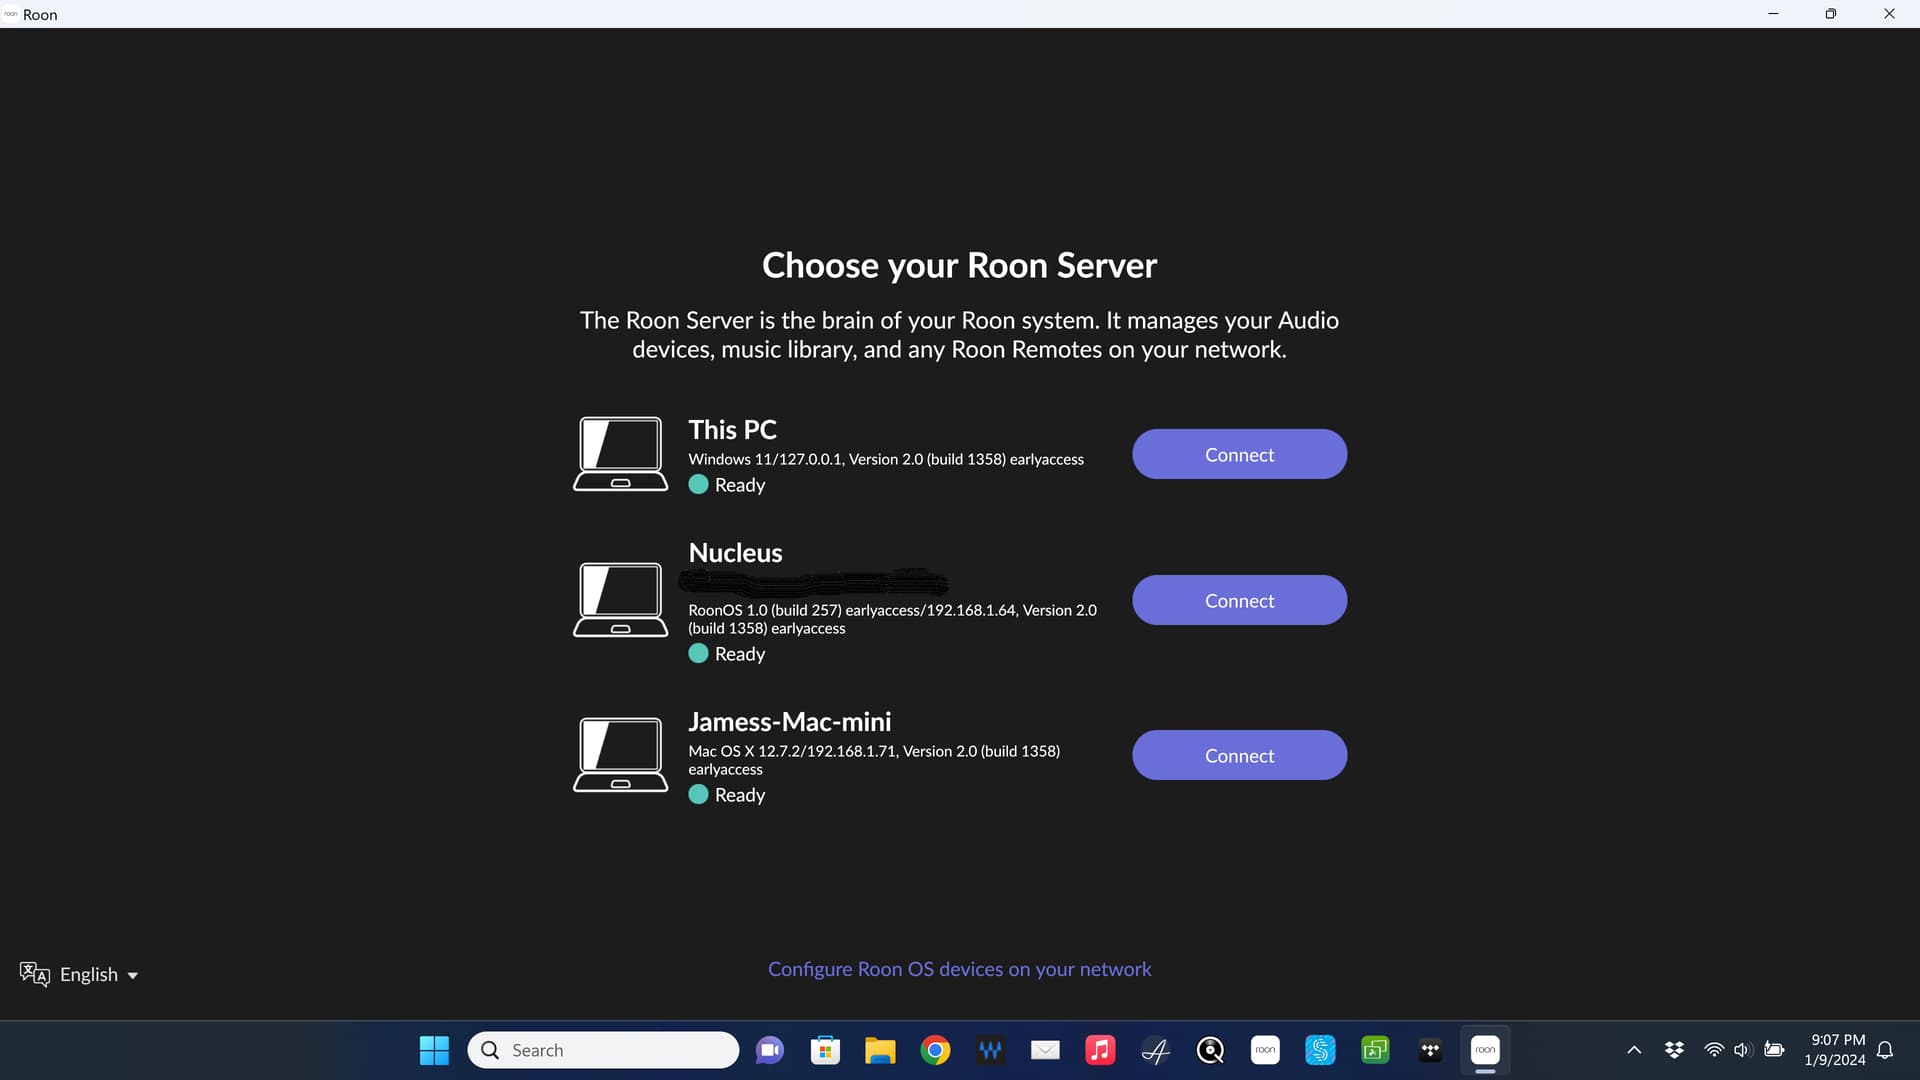The width and height of the screenshot is (1920, 1080).
Task: Open the English language dropdown
Action: pyautogui.click(x=99, y=974)
